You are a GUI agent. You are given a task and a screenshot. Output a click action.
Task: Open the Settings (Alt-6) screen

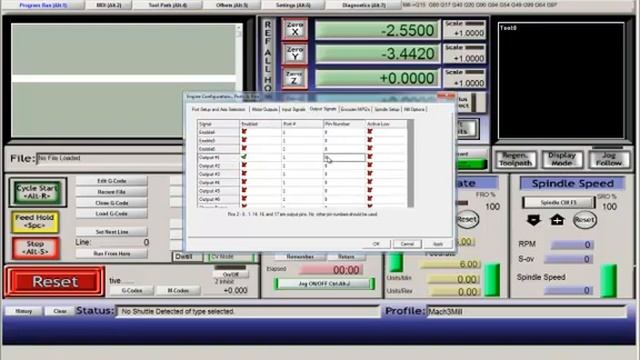(x=293, y=5)
